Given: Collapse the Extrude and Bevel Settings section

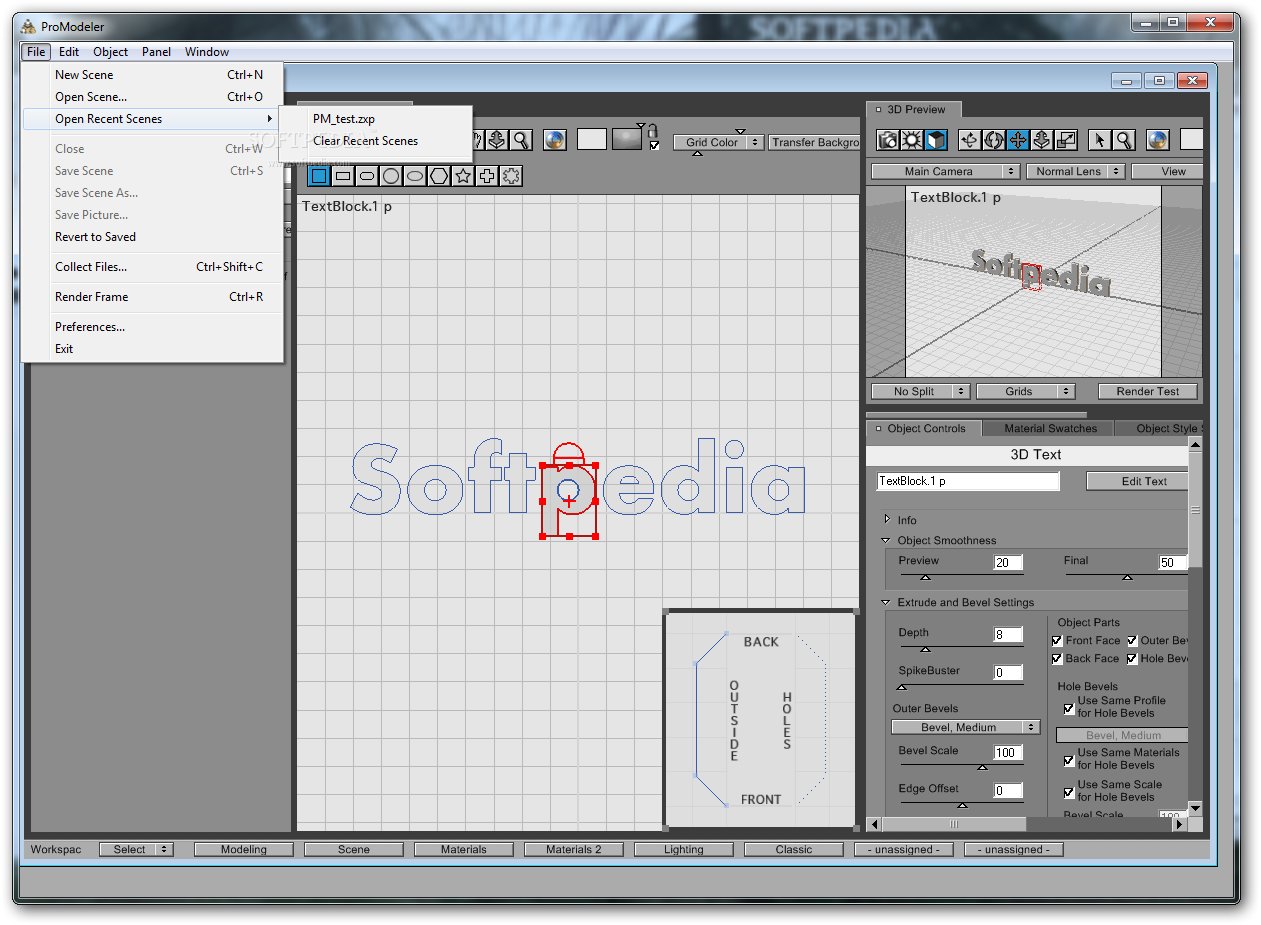Looking at the screenshot, I should click(886, 602).
